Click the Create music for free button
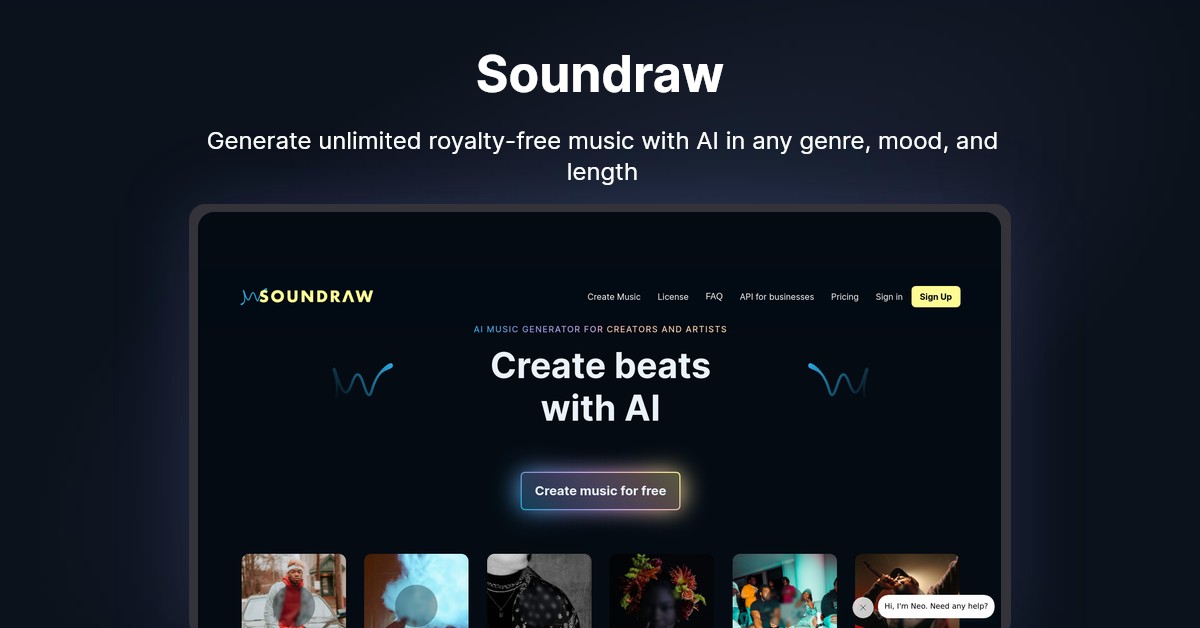1200x628 pixels. (x=600, y=491)
